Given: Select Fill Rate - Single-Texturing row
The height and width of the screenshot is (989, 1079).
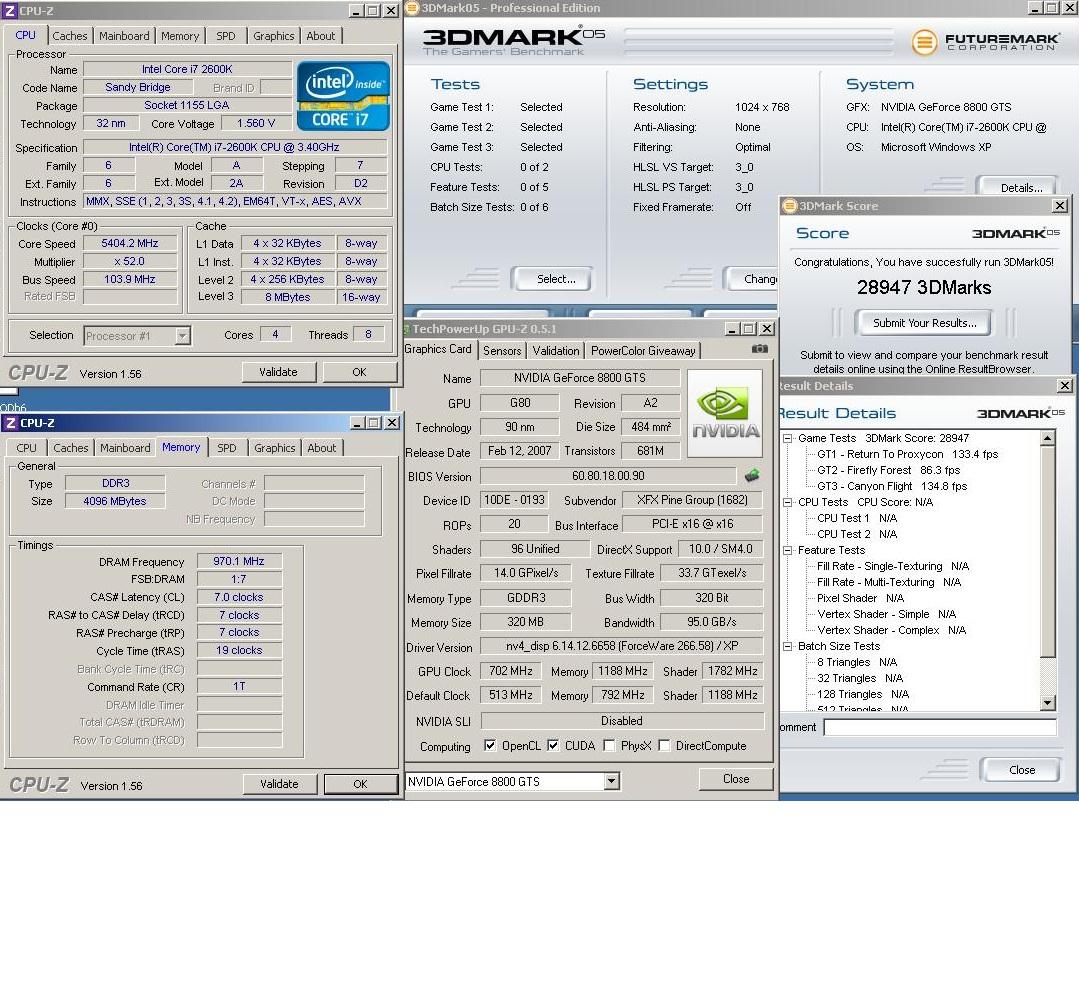Looking at the screenshot, I should [893, 566].
